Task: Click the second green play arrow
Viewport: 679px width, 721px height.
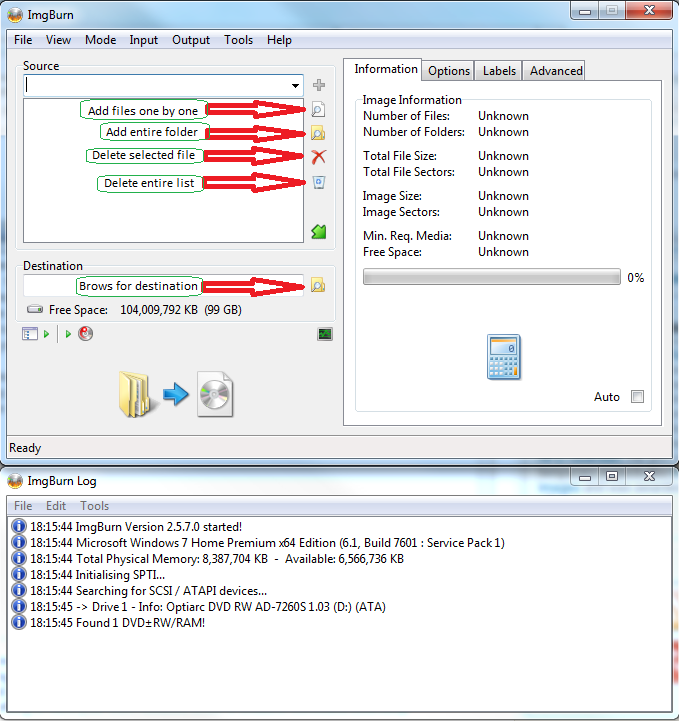Action: [68, 334]
